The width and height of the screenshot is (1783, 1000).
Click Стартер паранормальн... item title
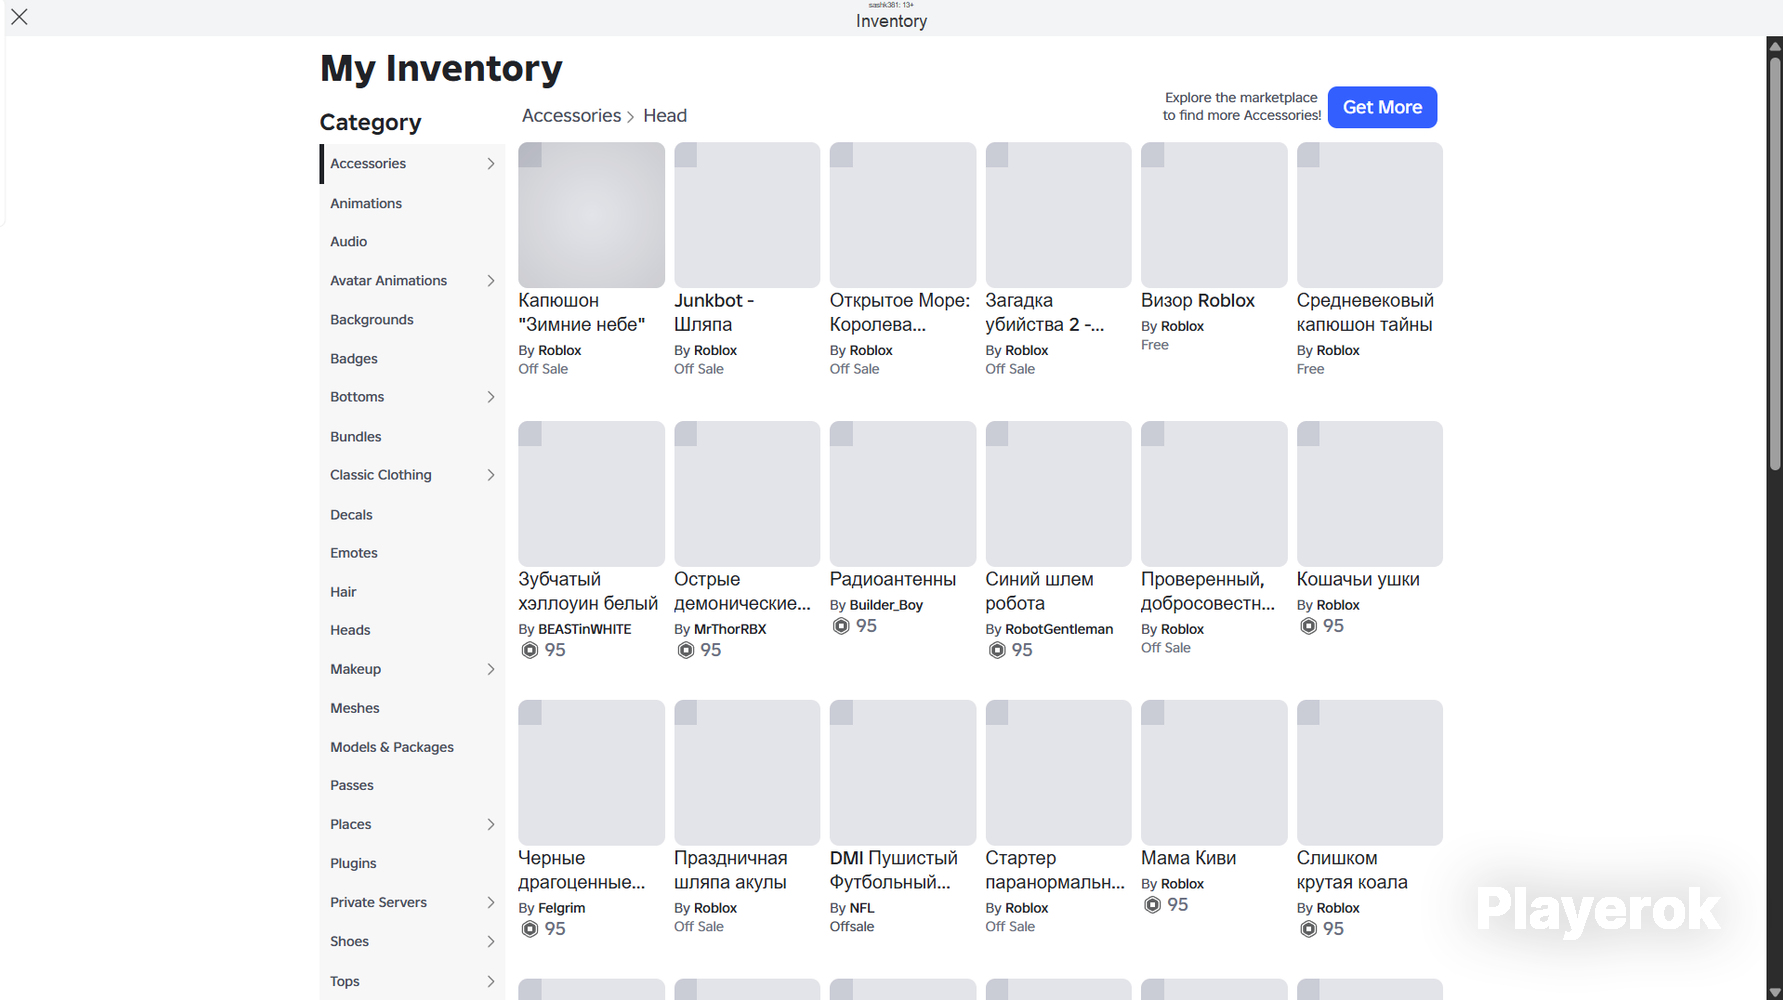pyautogui.click(x=1055, y=870)
